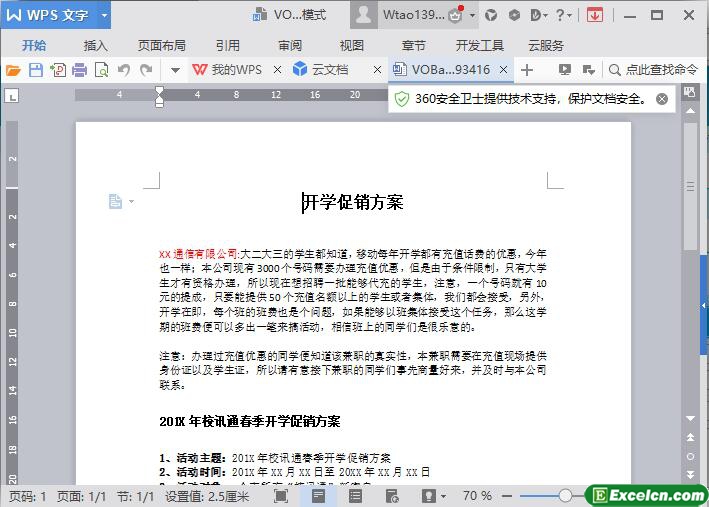
Task: Close the 云文档 tab
Action: pyautogui.click(x=377, y=70)
